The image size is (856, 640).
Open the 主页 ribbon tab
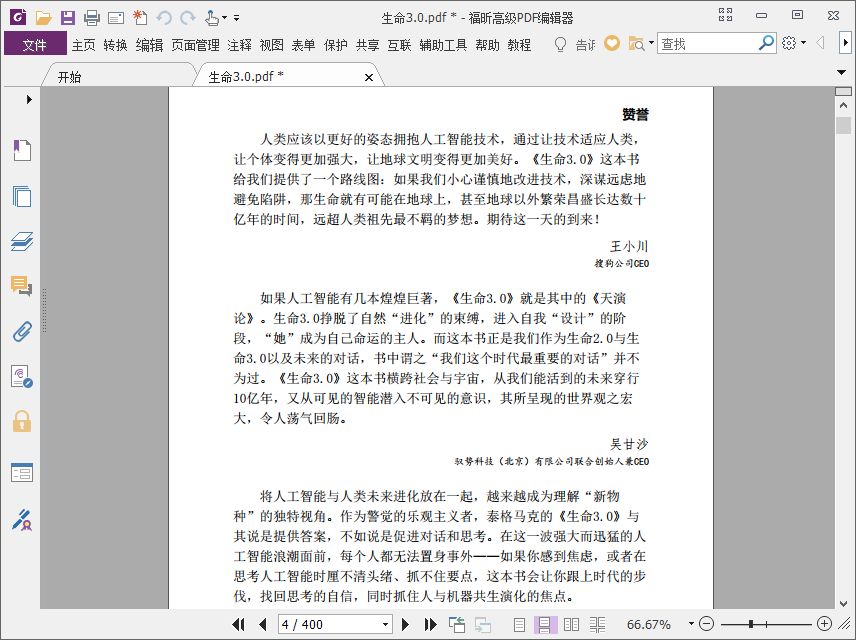pyautogui.click(x=84, y=45)
